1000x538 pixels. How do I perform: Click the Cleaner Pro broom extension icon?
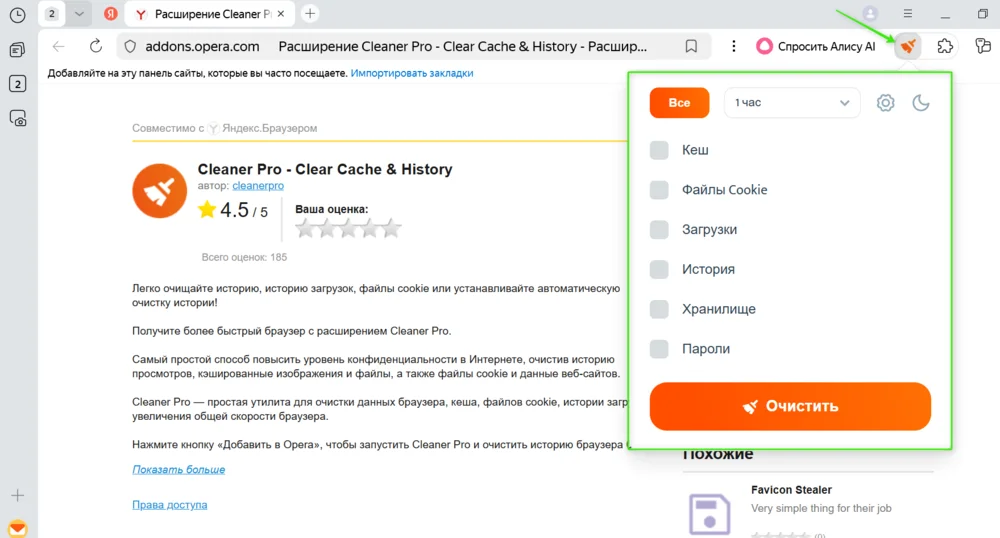(x=908, y=46)
